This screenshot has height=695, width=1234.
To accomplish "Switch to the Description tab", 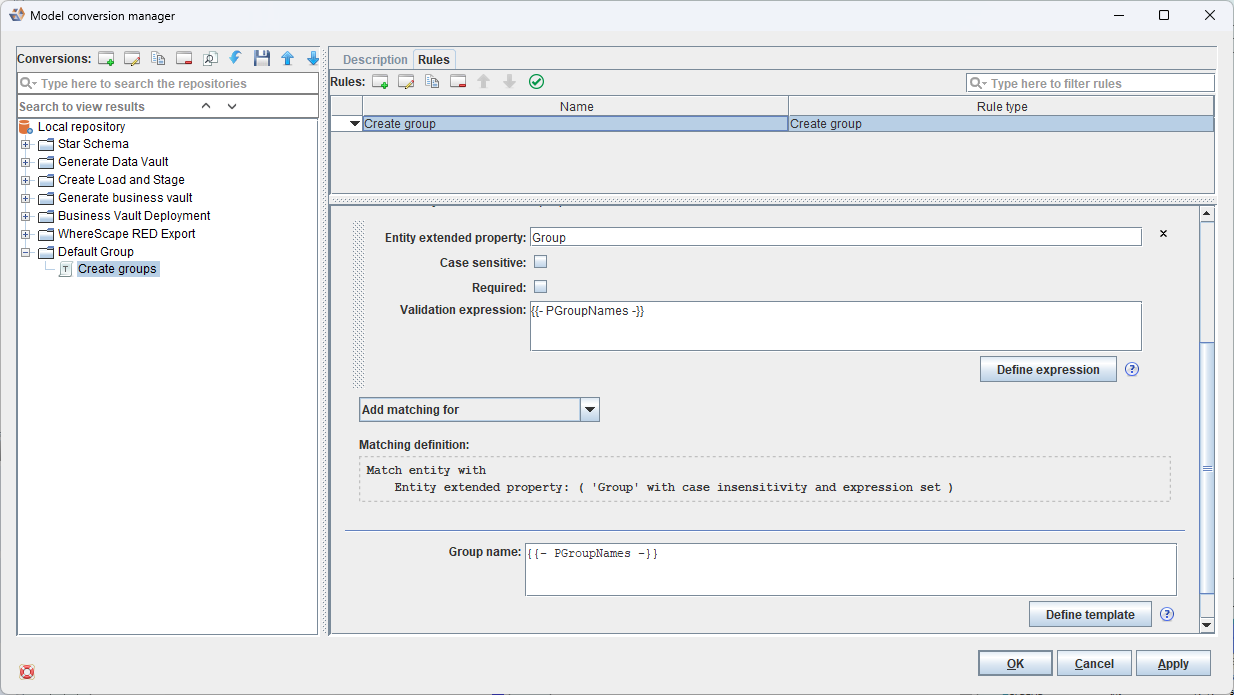I will point(375,60).
